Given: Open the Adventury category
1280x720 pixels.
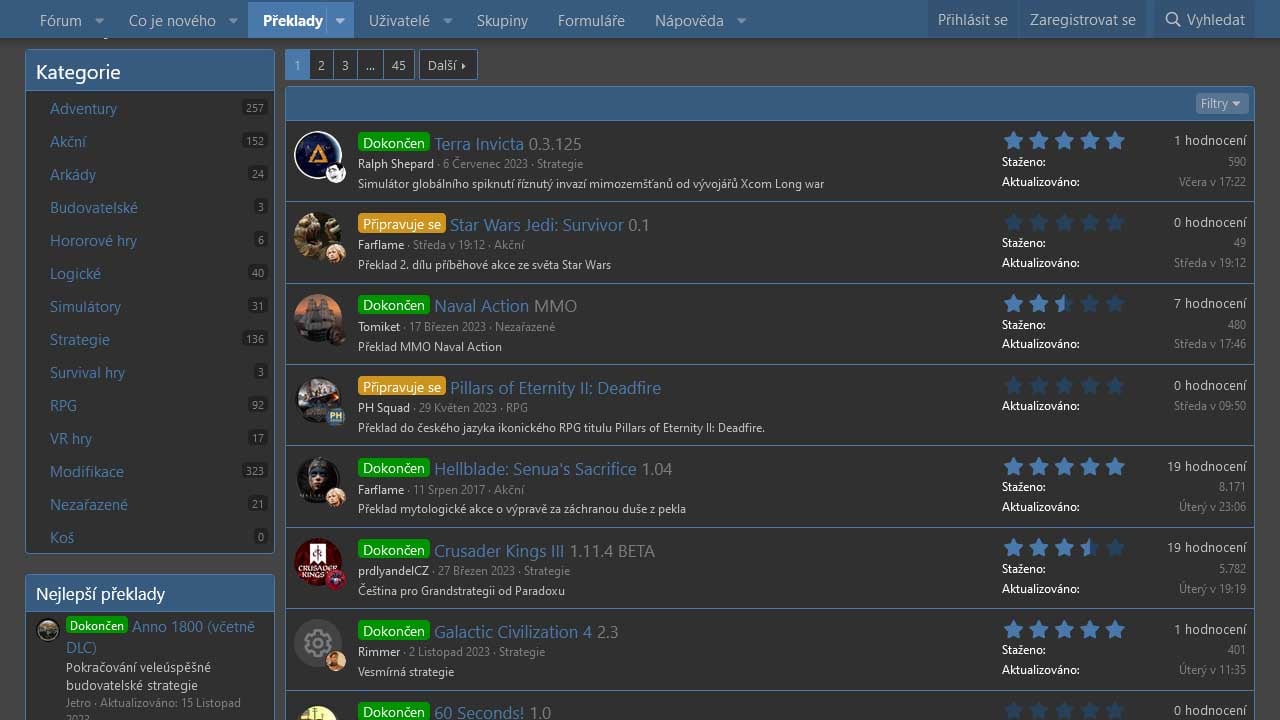Looking at the screenshot, I should click(83, 108).
